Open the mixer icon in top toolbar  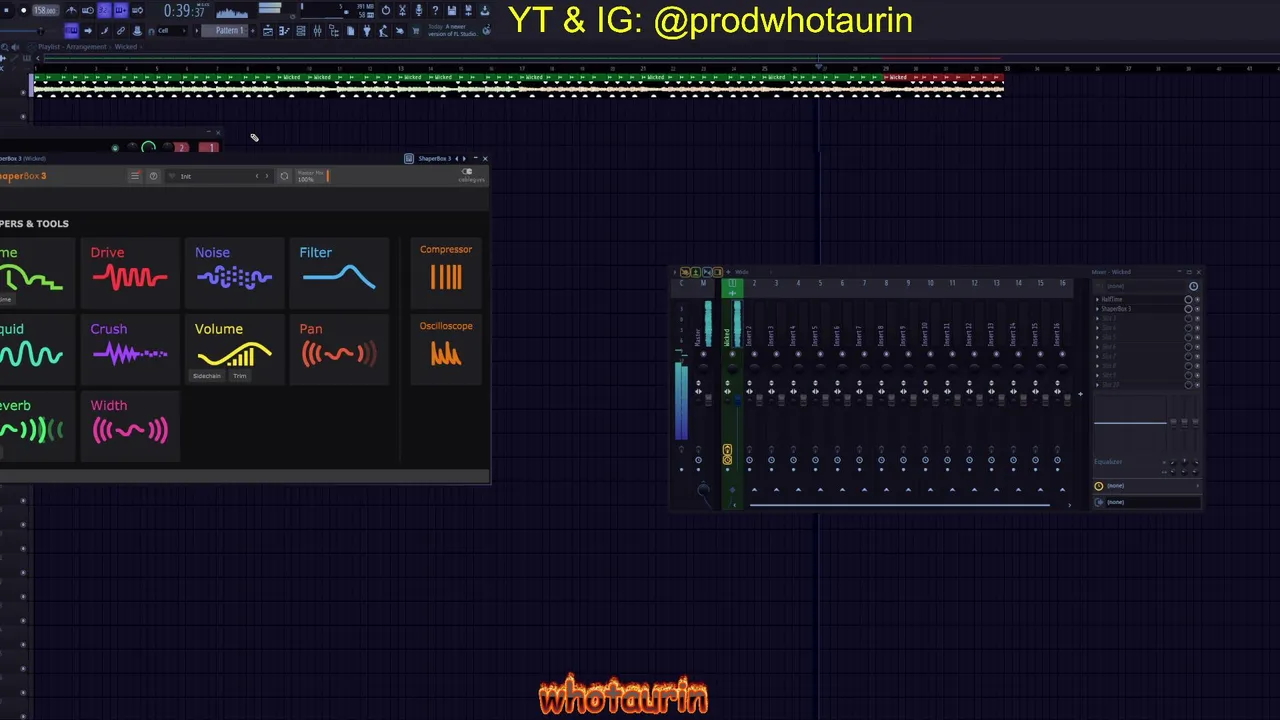click(x=317, y=31)
